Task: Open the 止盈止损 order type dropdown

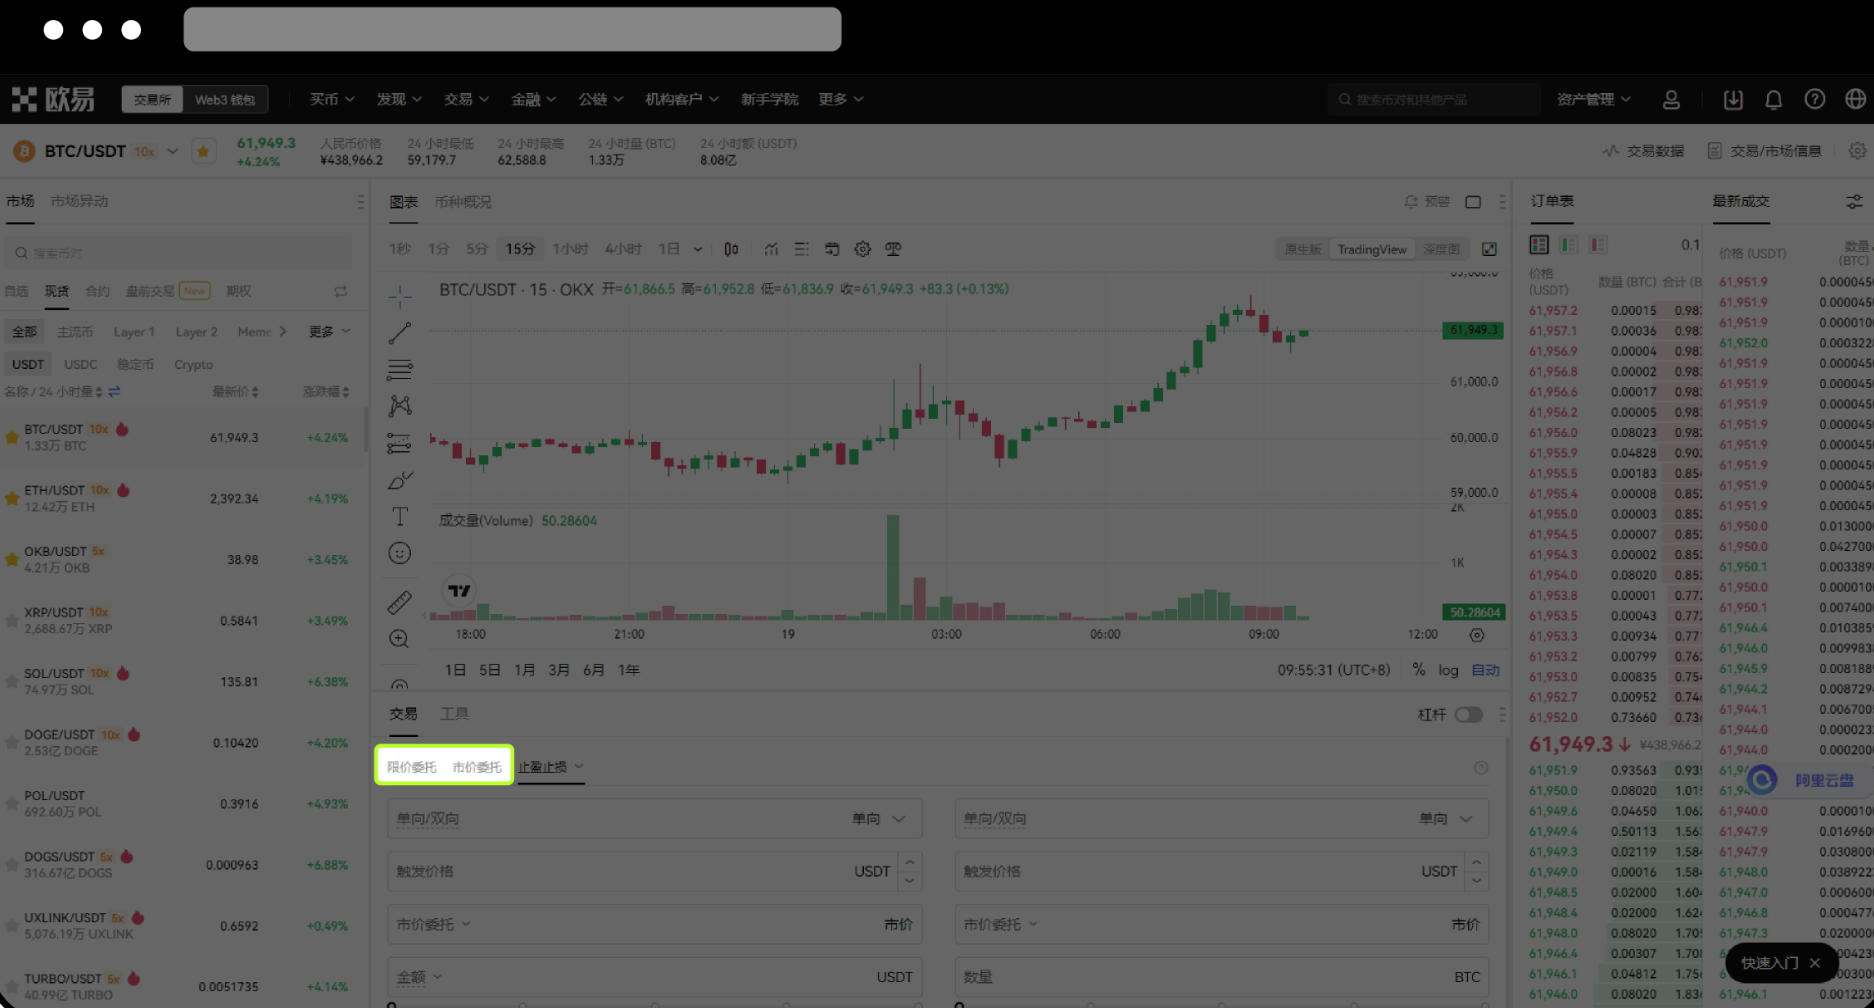Action: (x=550, y=767)
